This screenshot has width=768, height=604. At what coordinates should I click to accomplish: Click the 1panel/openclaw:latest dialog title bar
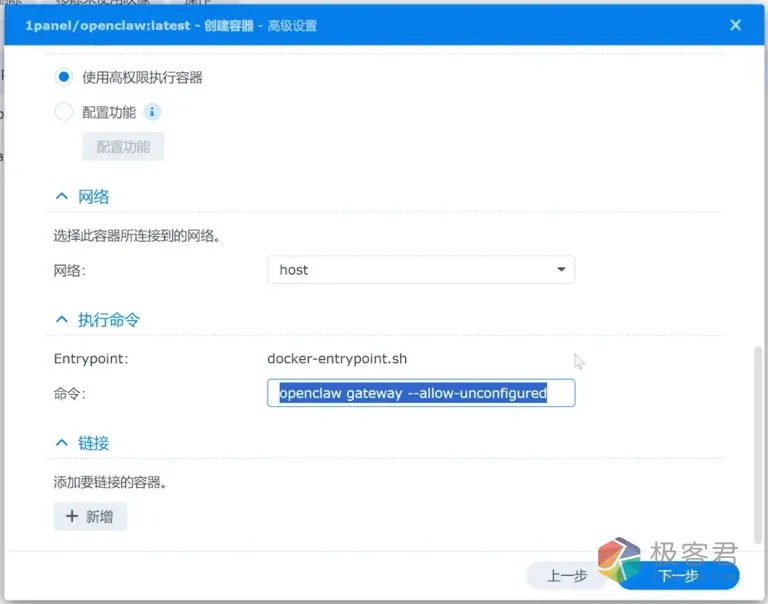300,25
